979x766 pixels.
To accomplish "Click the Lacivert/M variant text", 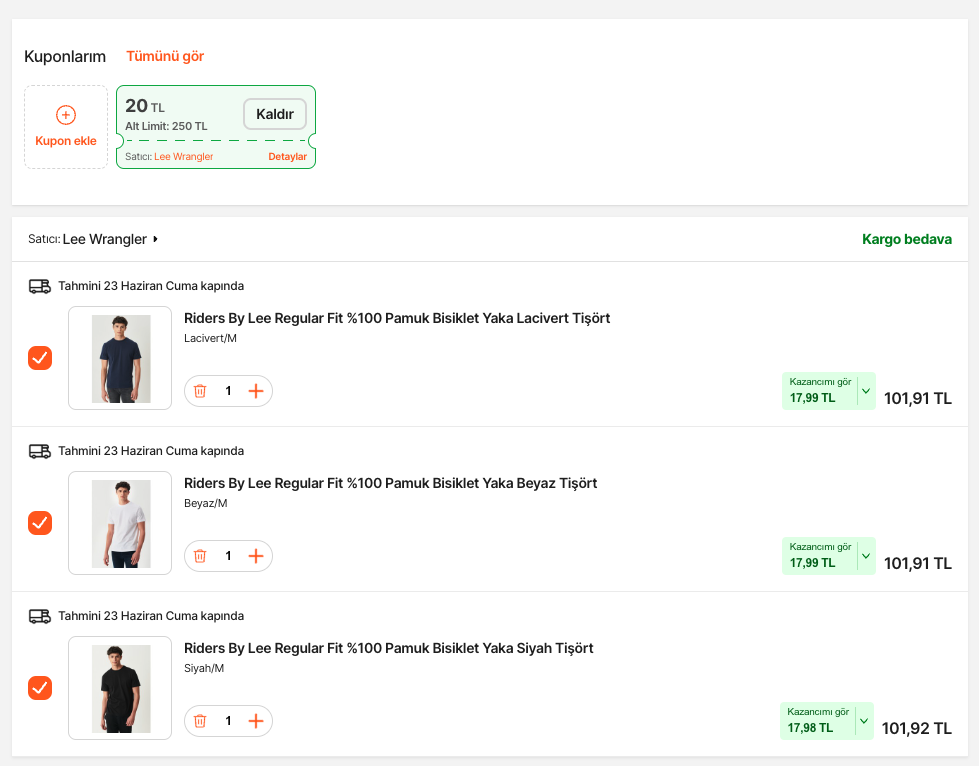I will 210,338.
